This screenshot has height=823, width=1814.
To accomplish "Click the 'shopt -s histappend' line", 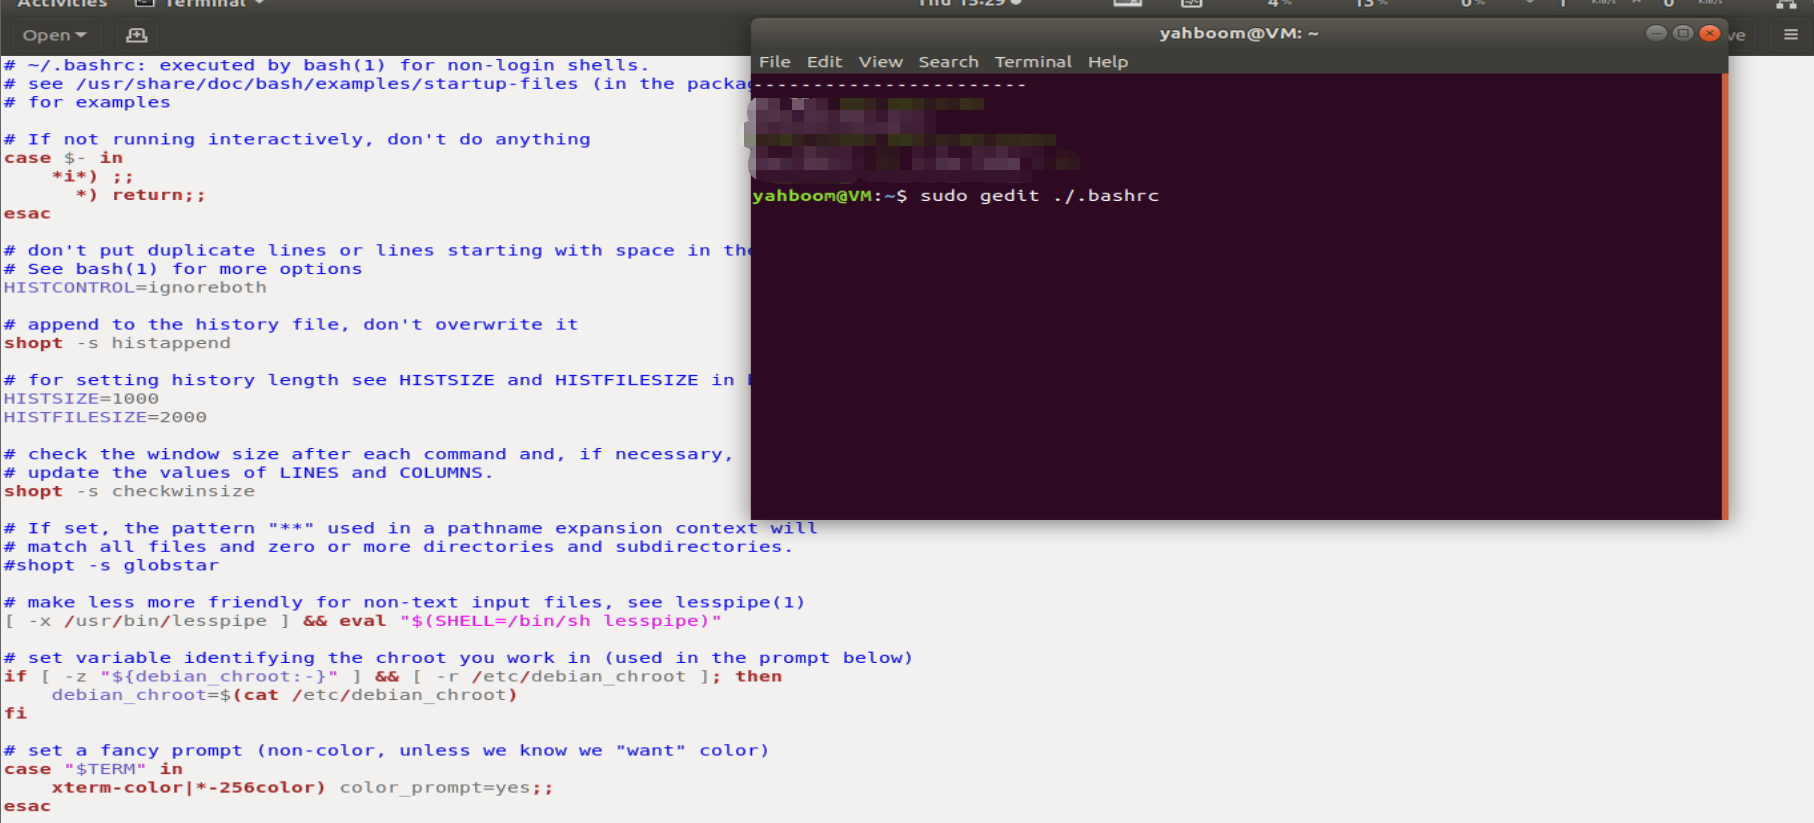I will click(117, 343).
